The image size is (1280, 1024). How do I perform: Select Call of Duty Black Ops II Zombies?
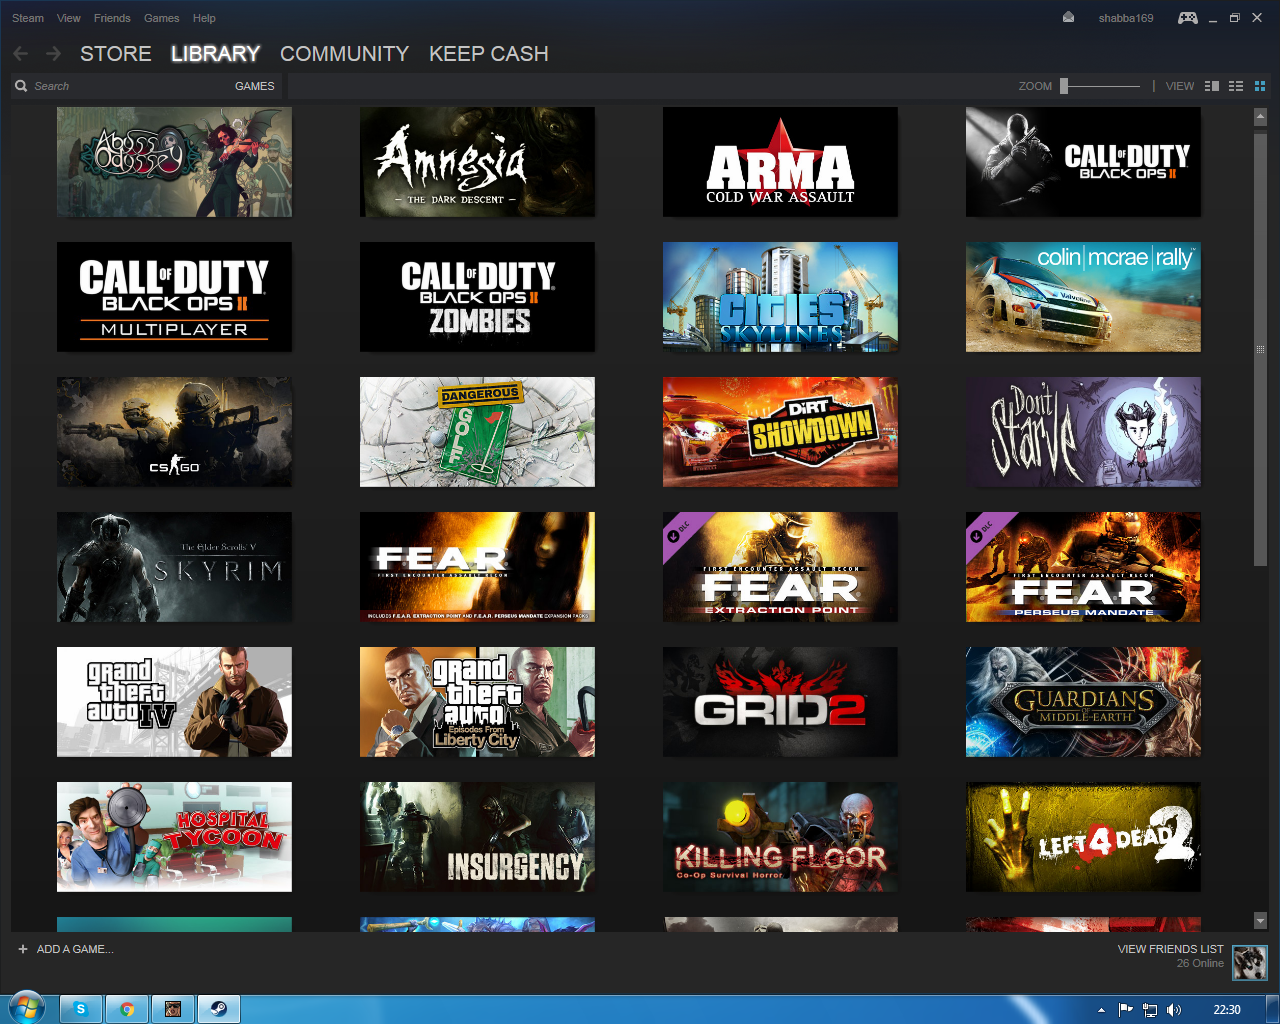477,297
